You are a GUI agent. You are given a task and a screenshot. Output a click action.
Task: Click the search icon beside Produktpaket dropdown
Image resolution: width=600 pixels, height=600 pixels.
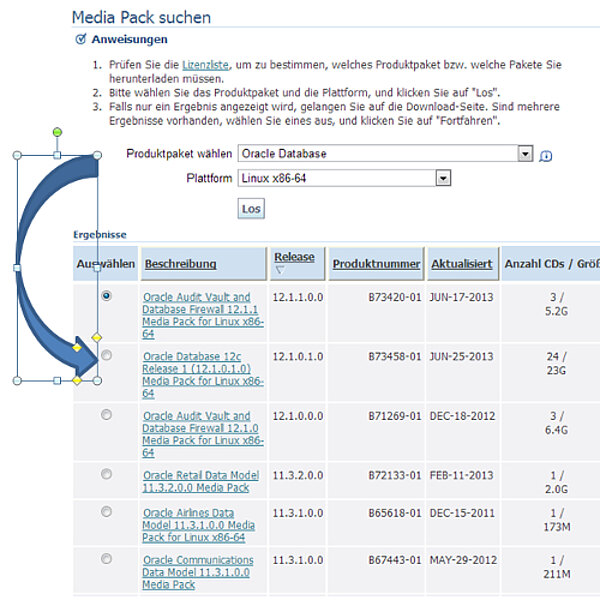[x=545, y=156]
